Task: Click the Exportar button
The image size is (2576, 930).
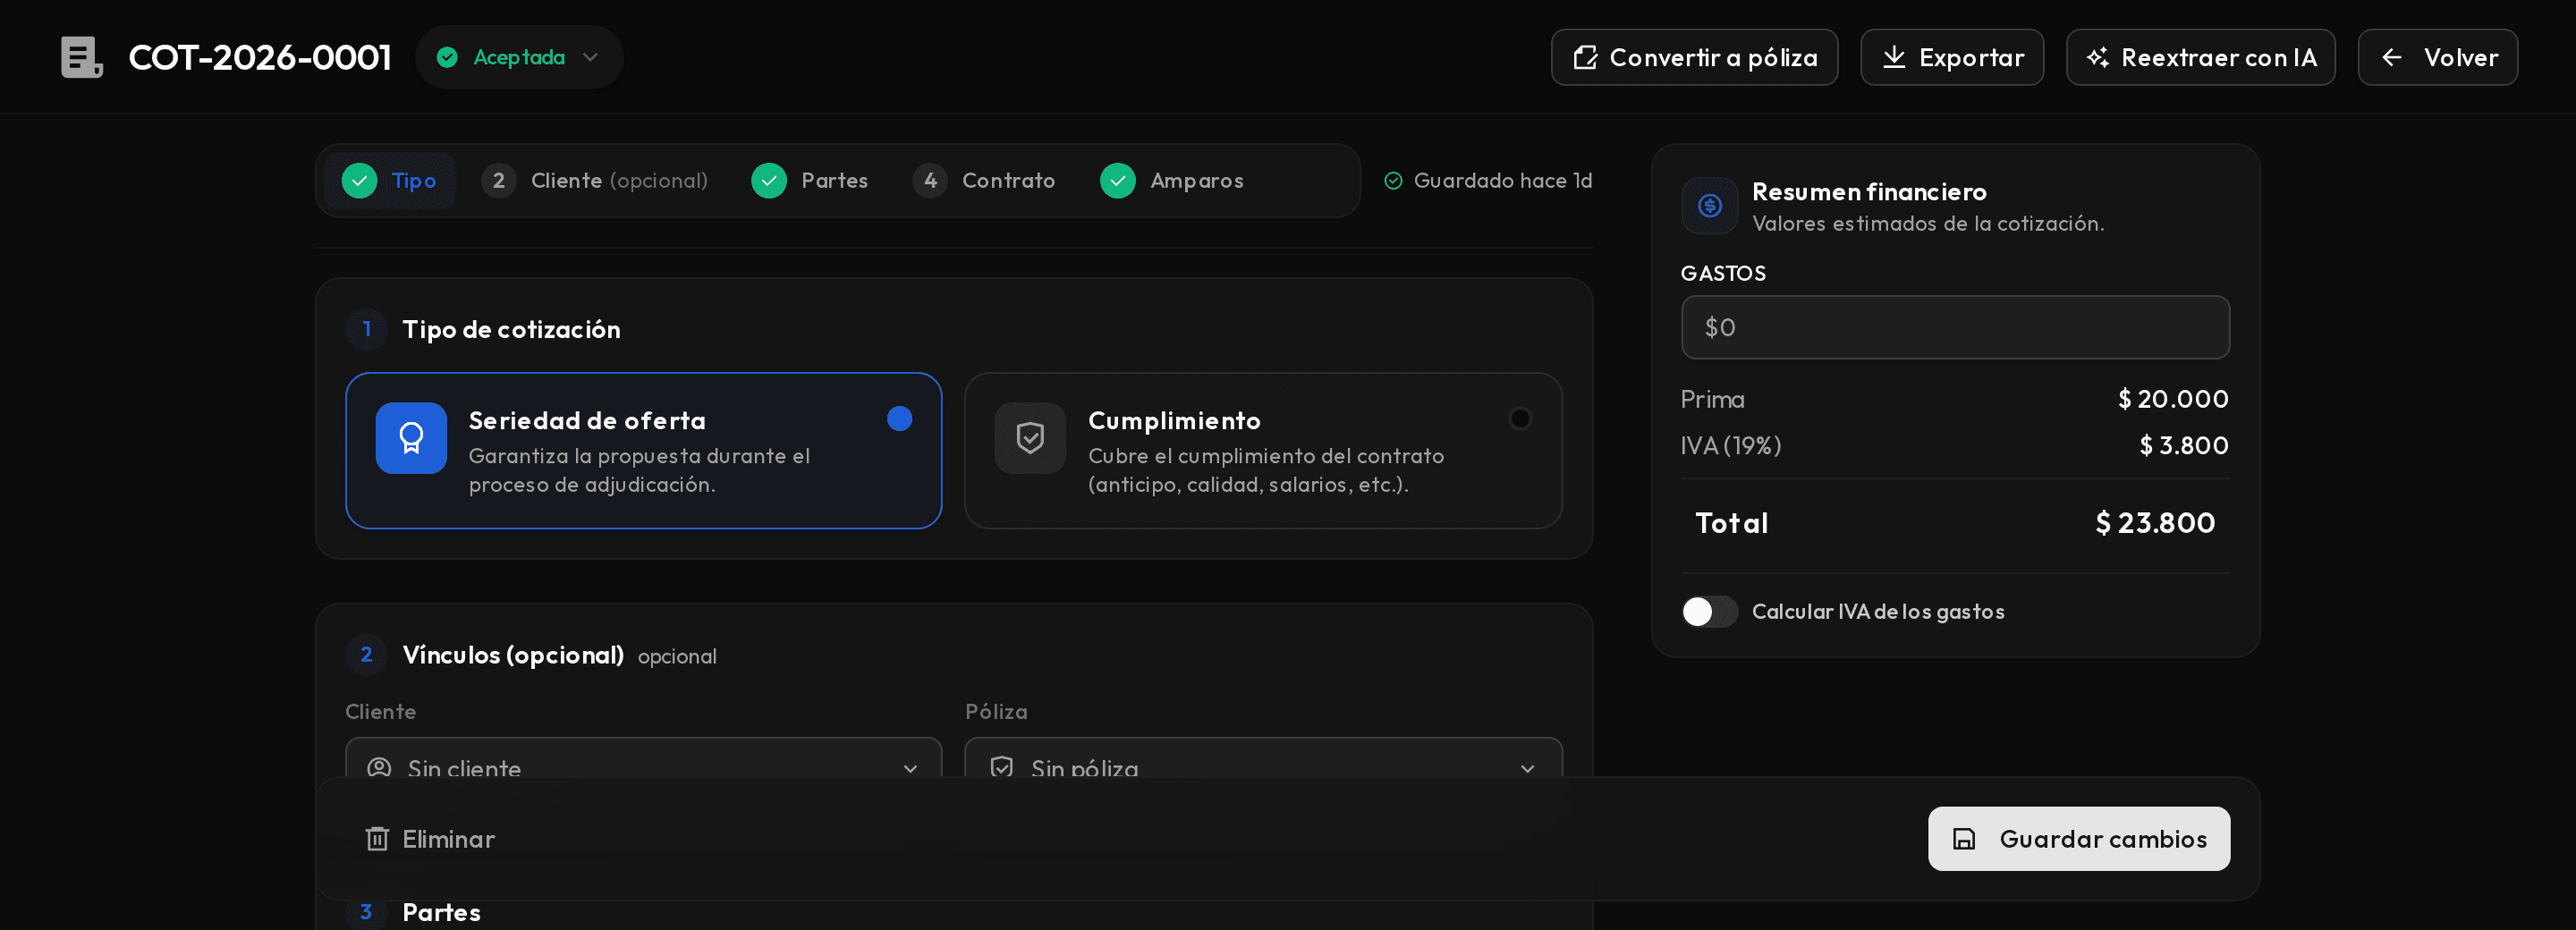Action: click(1951, 57)
